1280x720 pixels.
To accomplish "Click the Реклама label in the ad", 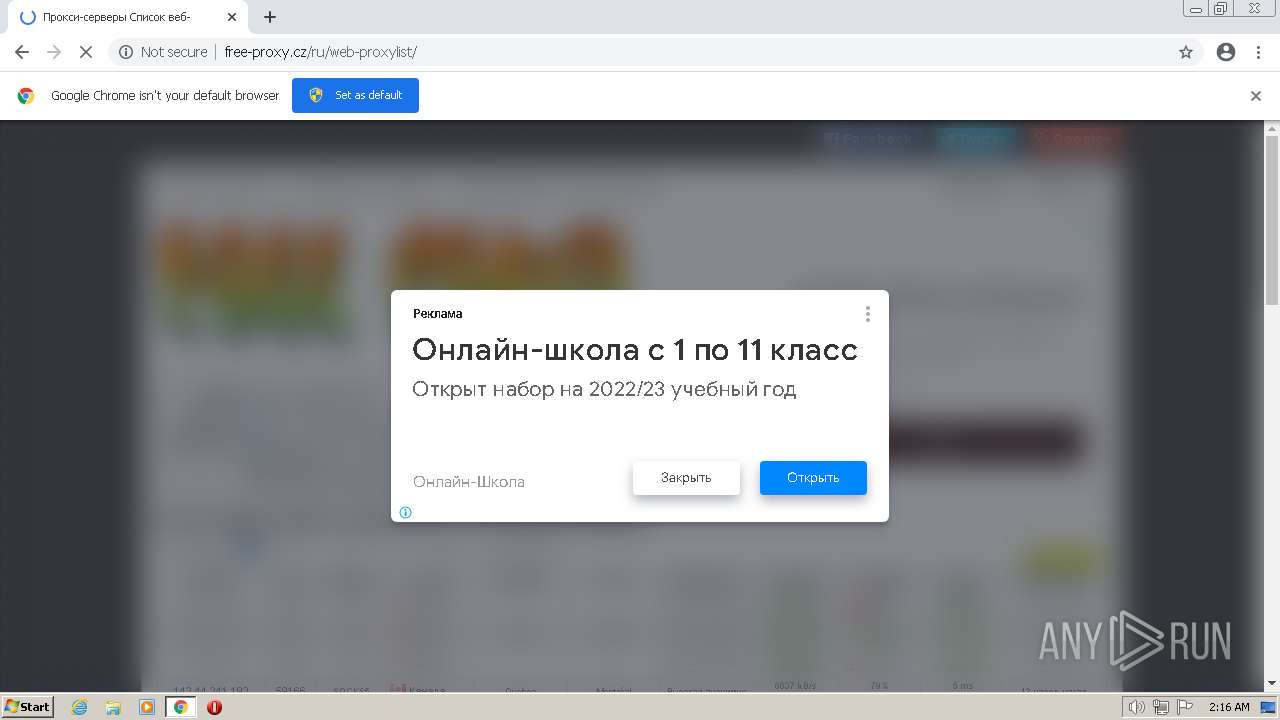I will 438,314.
